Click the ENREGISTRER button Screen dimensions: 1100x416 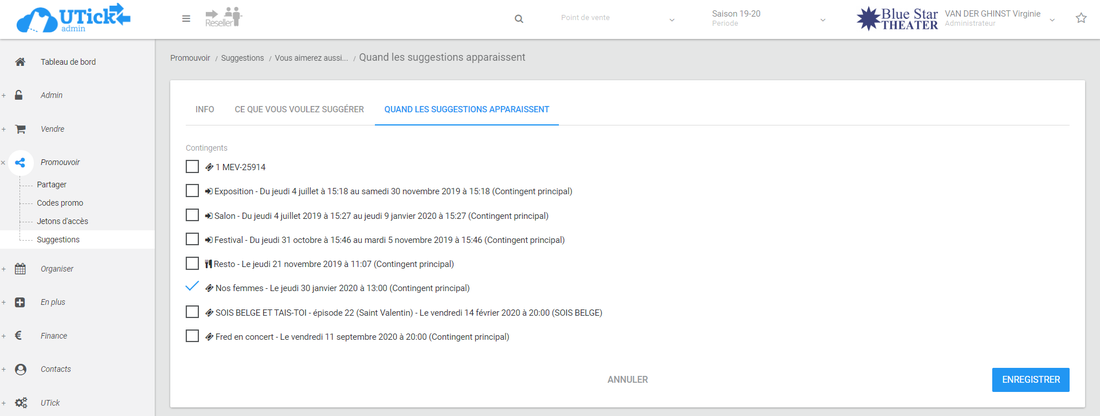1030,380
